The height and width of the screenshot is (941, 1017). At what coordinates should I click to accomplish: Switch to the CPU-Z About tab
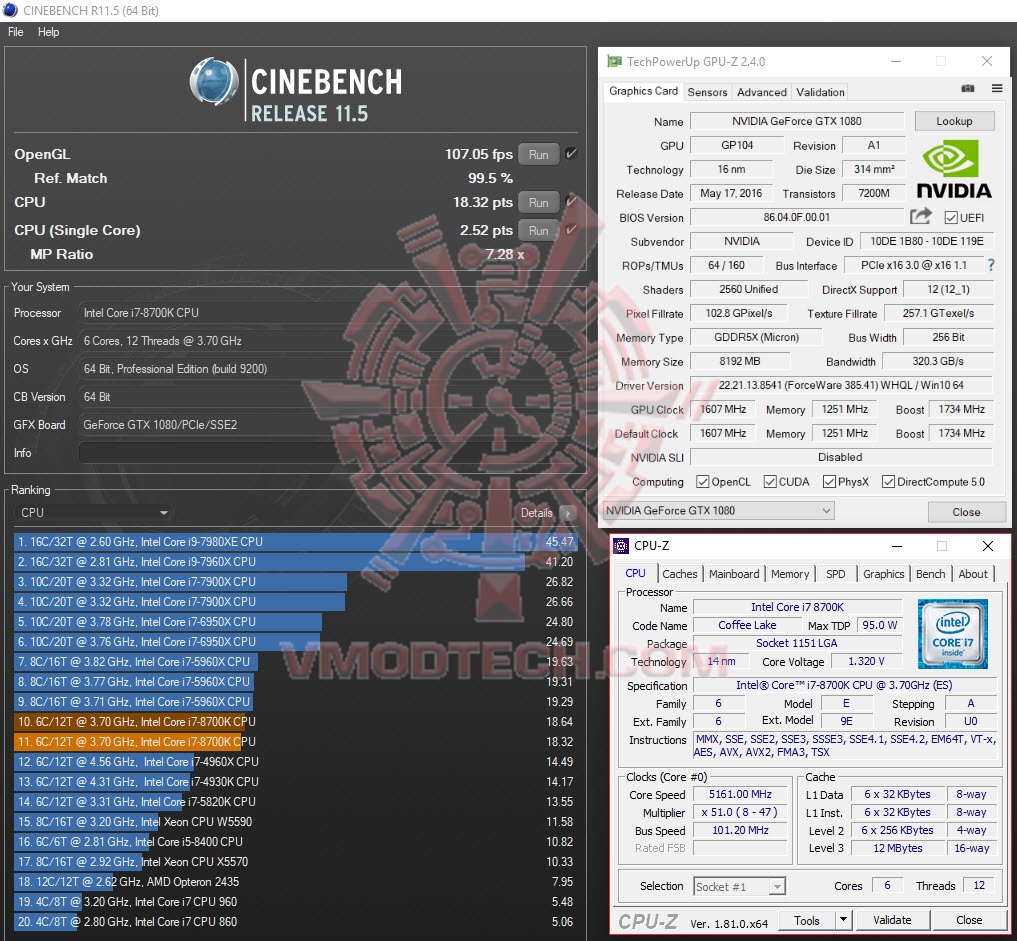tap(973, 574)
